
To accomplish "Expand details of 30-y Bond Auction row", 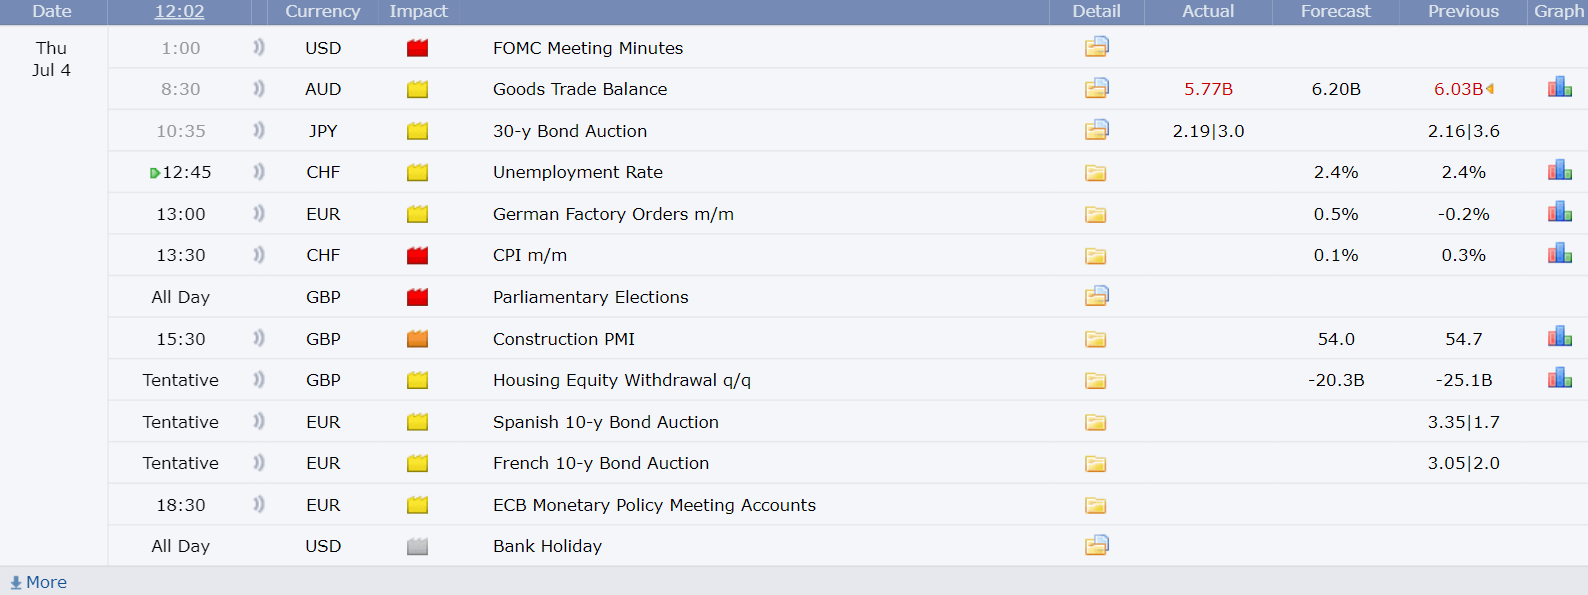I will coord(1096,130).
